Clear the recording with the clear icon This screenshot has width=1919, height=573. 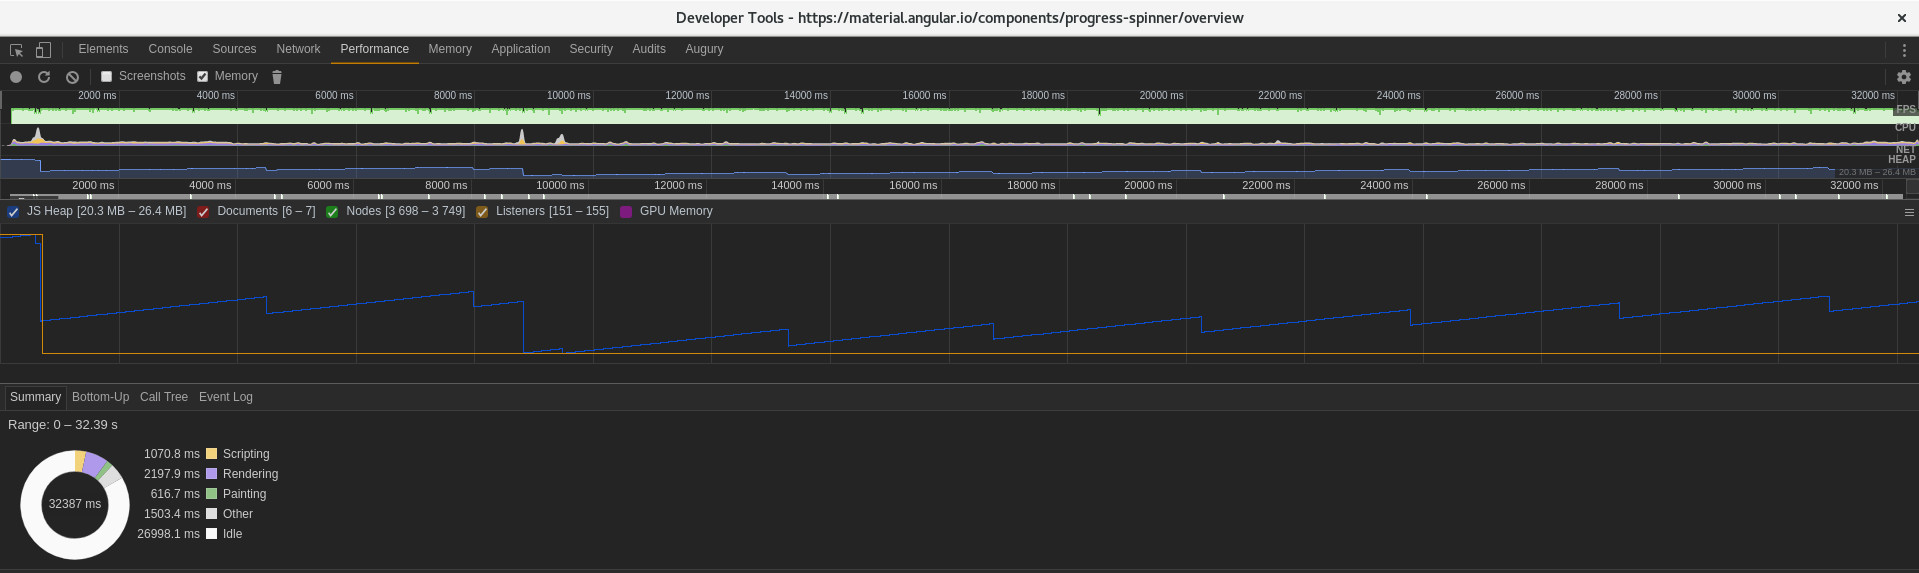click(72, 77)
